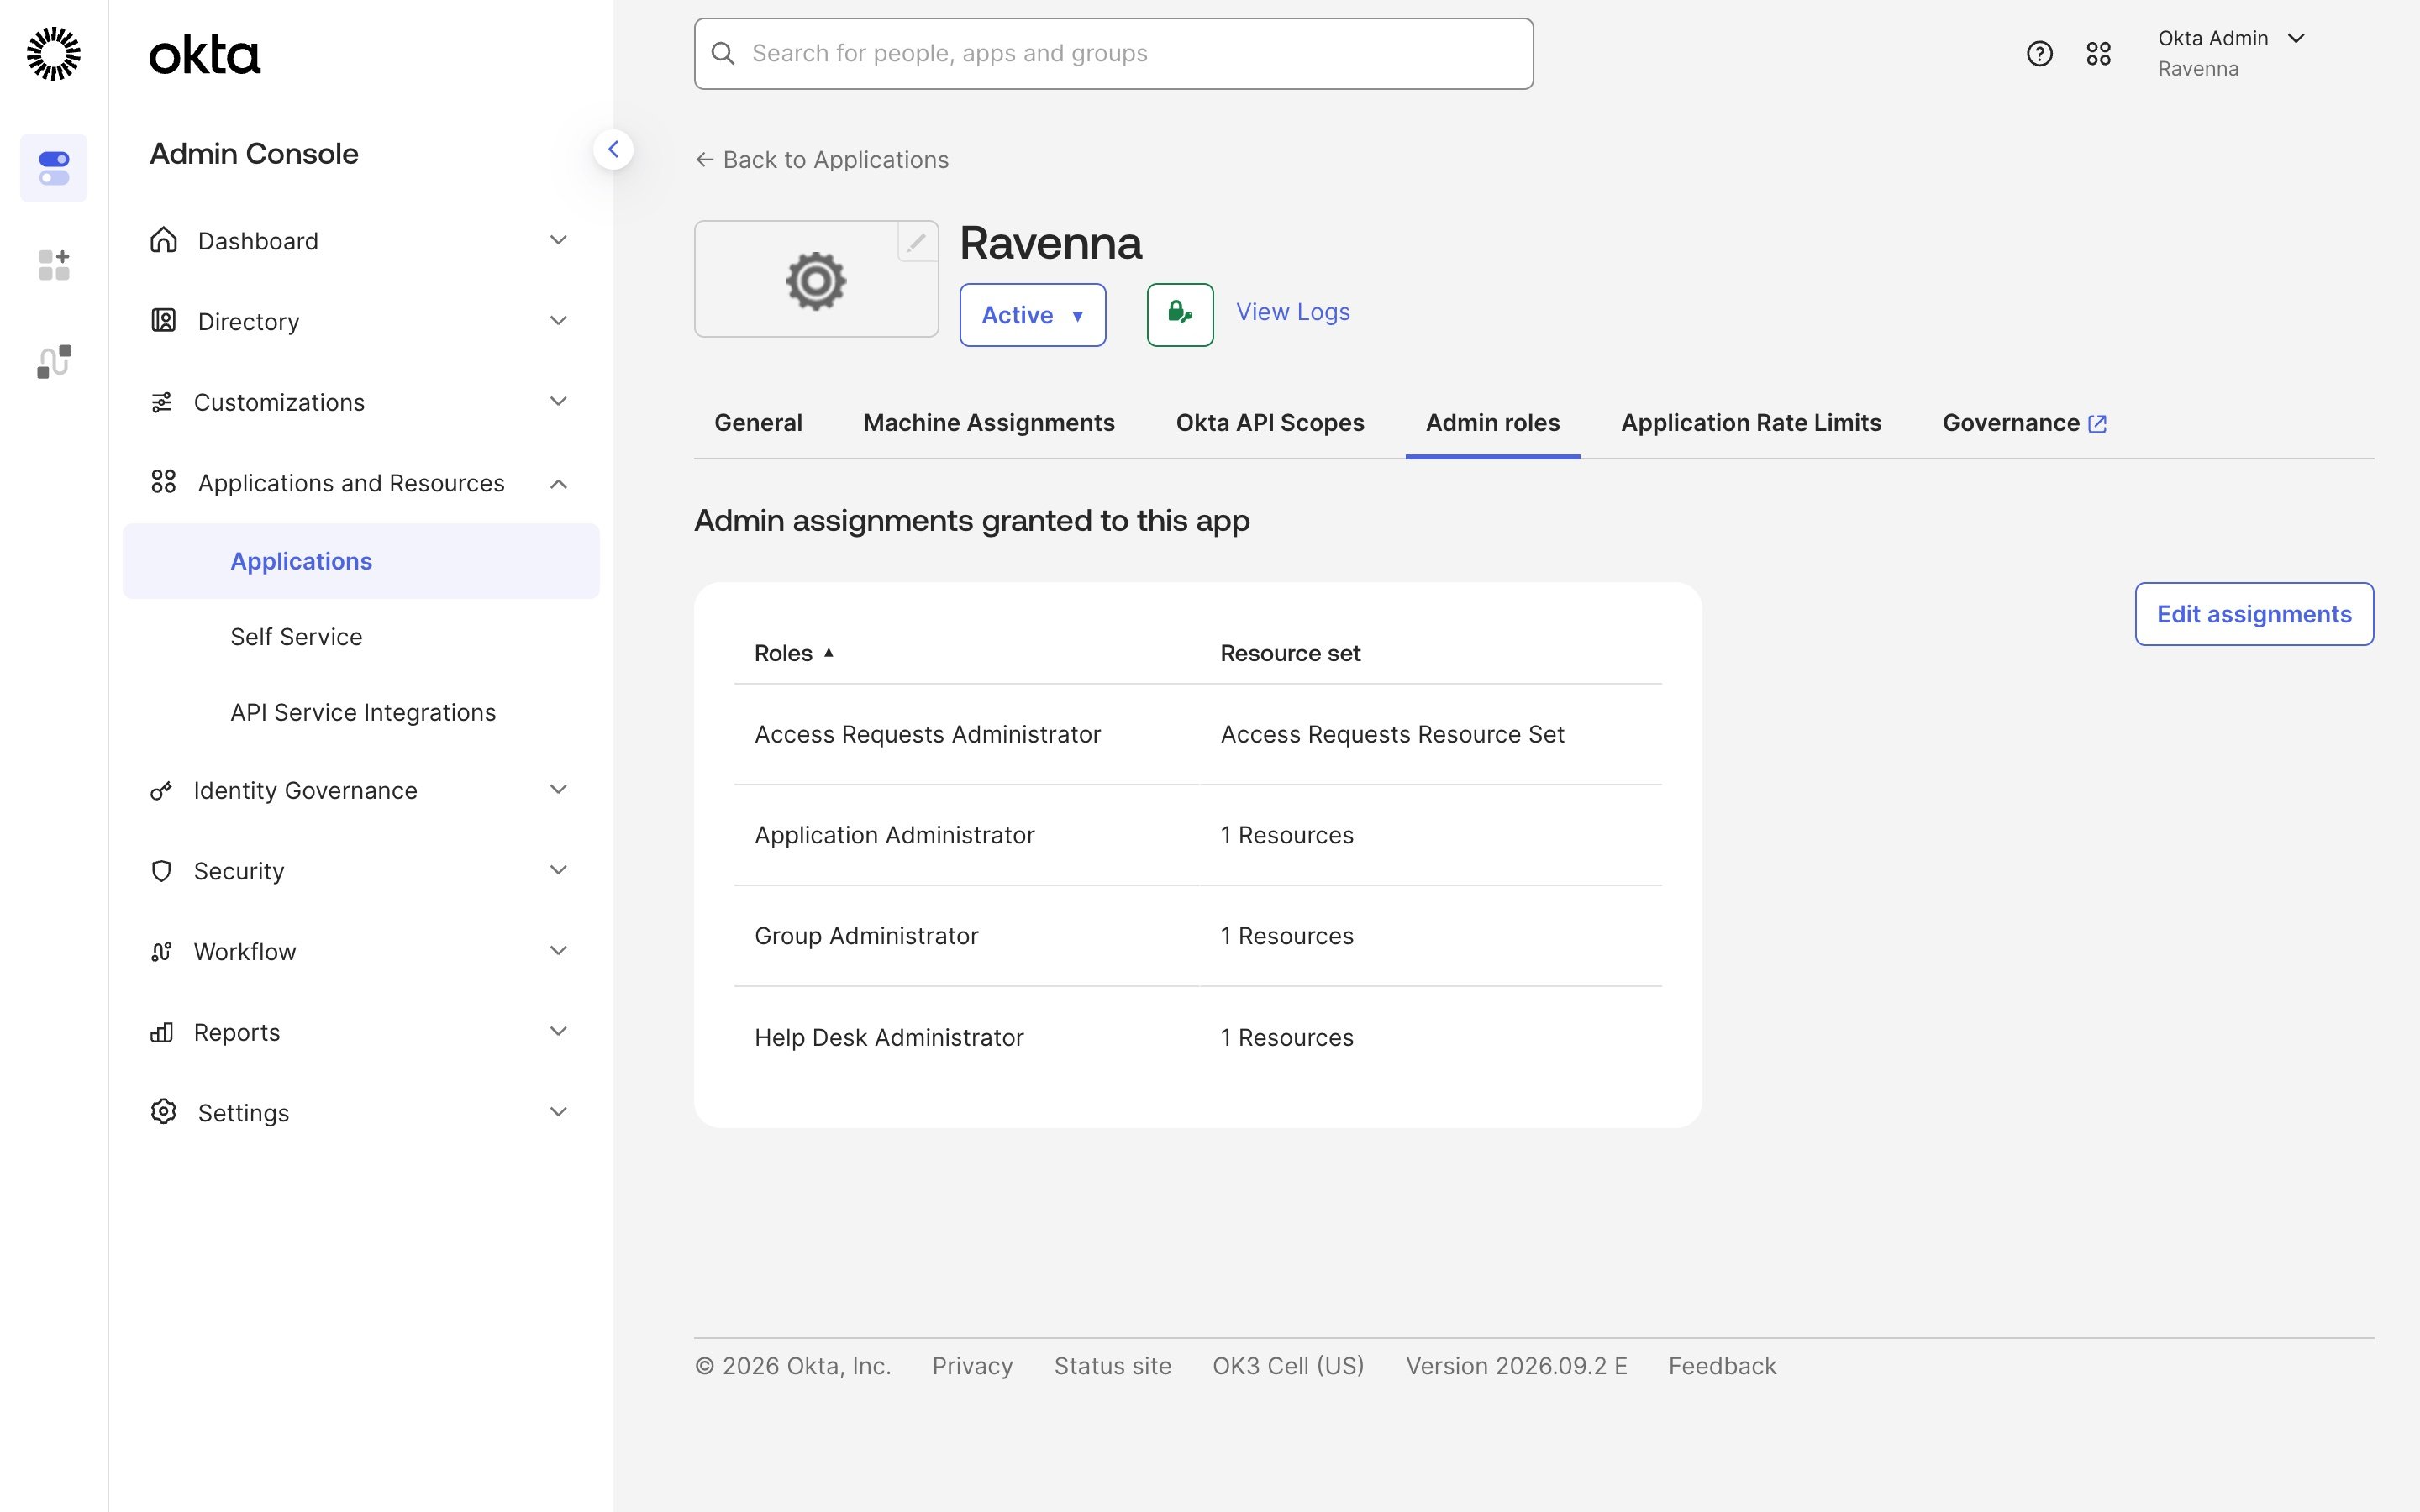Open API Service Integrations in the sidebar
This screenshot has width=2420, height=1512.
pos(363,712)
